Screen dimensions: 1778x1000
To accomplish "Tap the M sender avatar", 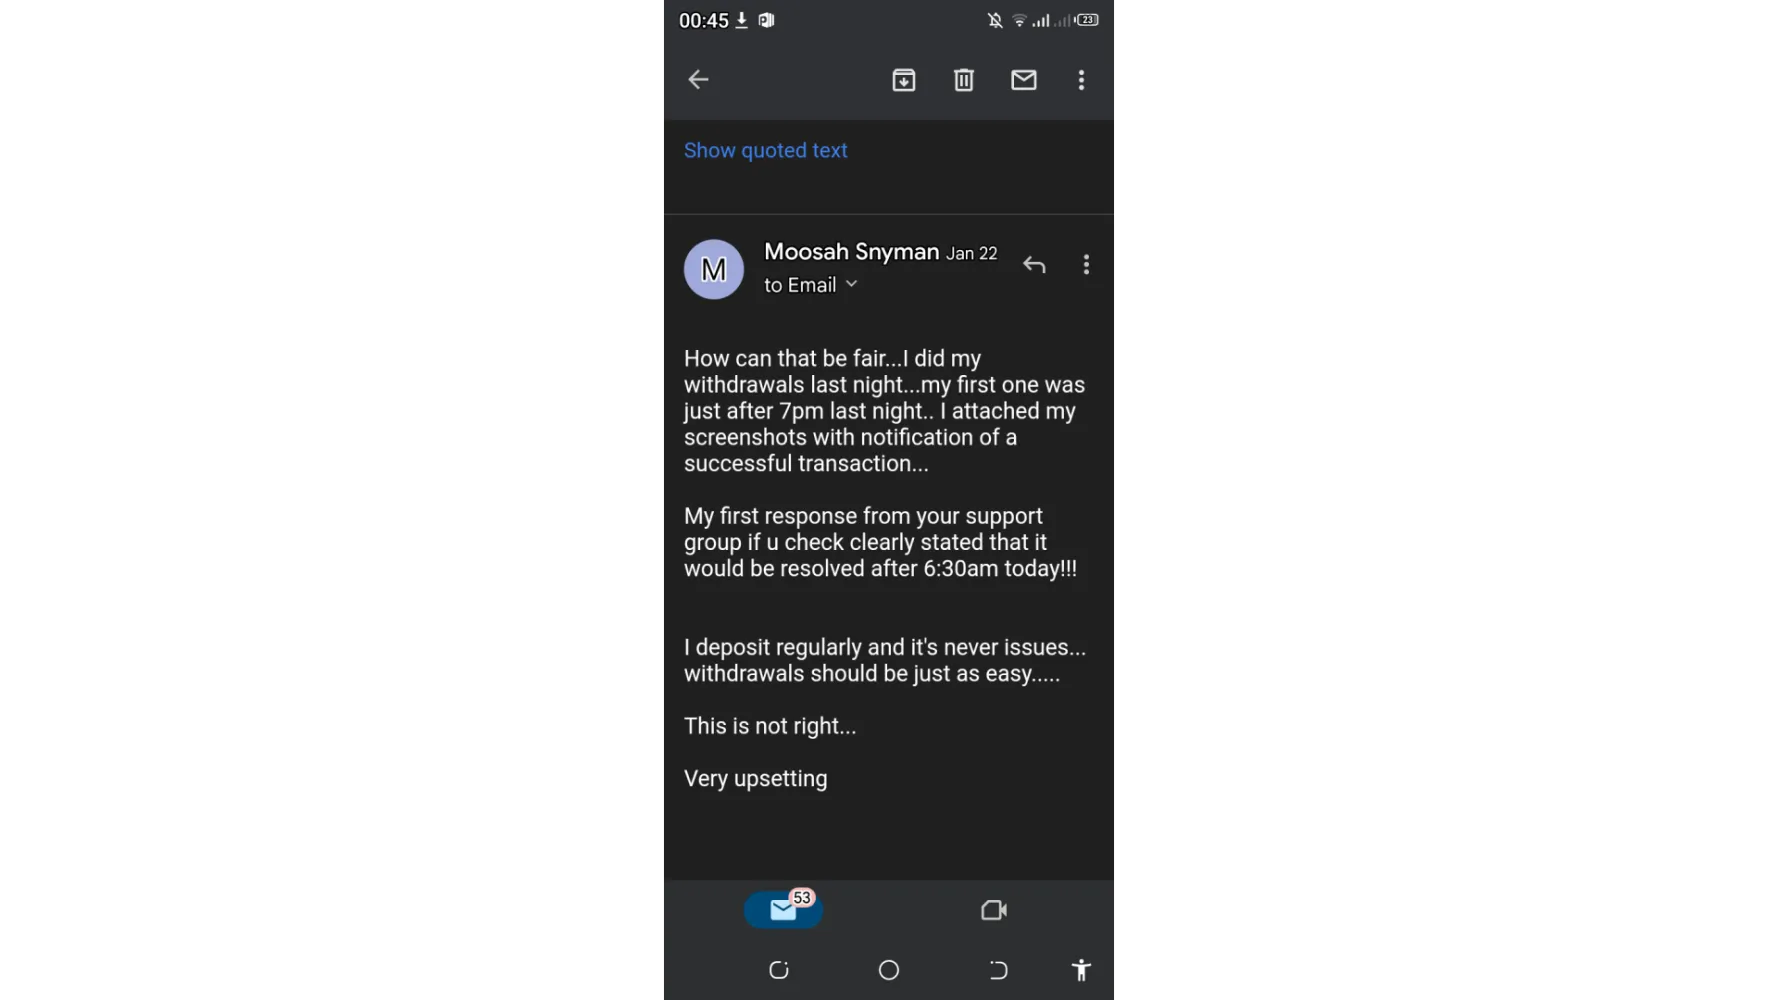I will (x=714, y=269).
